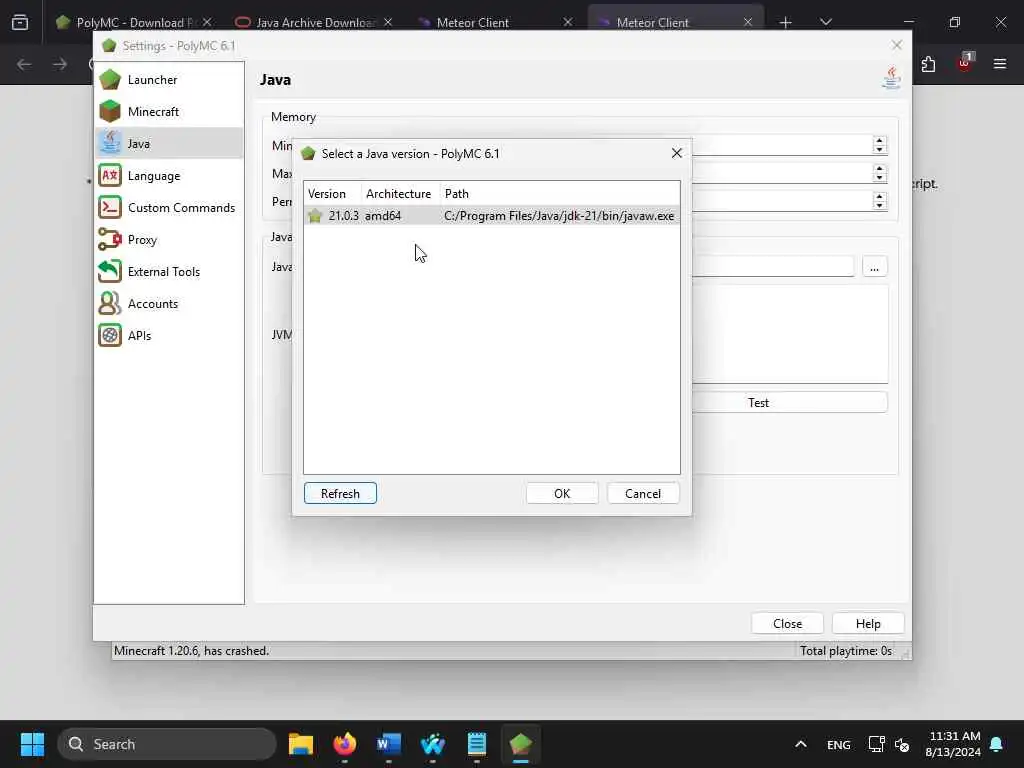Expand the browser tab list dropdown
The height and width of the screenshot is (768, 1024).
pyautogui.click(x=826, y=22)
